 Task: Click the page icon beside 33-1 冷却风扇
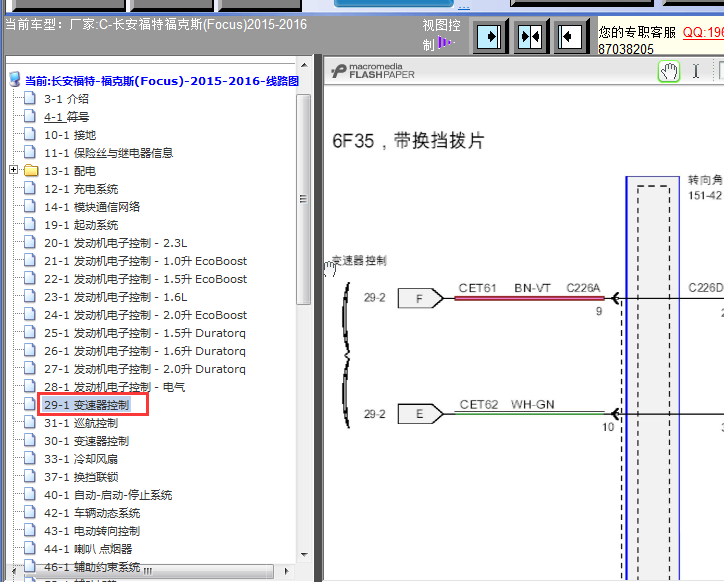(30, 459)
